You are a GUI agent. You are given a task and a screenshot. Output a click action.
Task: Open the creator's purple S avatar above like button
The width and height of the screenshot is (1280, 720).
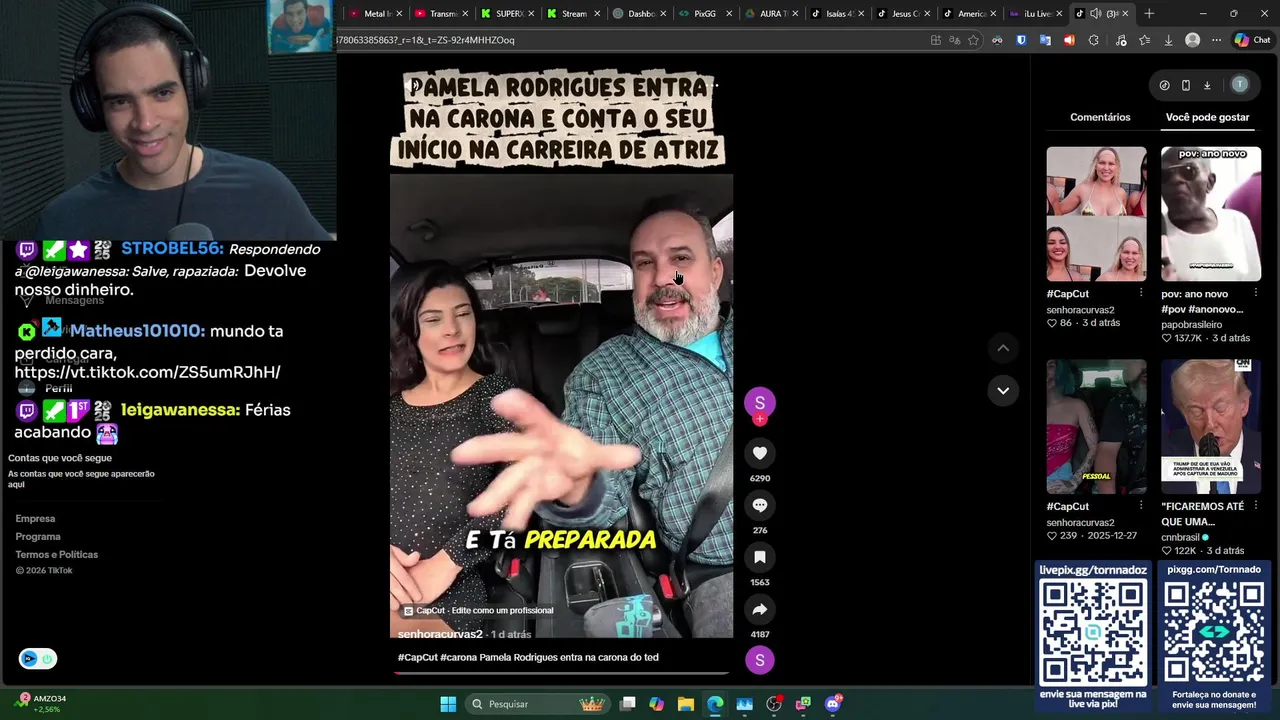tap(760, 402)
